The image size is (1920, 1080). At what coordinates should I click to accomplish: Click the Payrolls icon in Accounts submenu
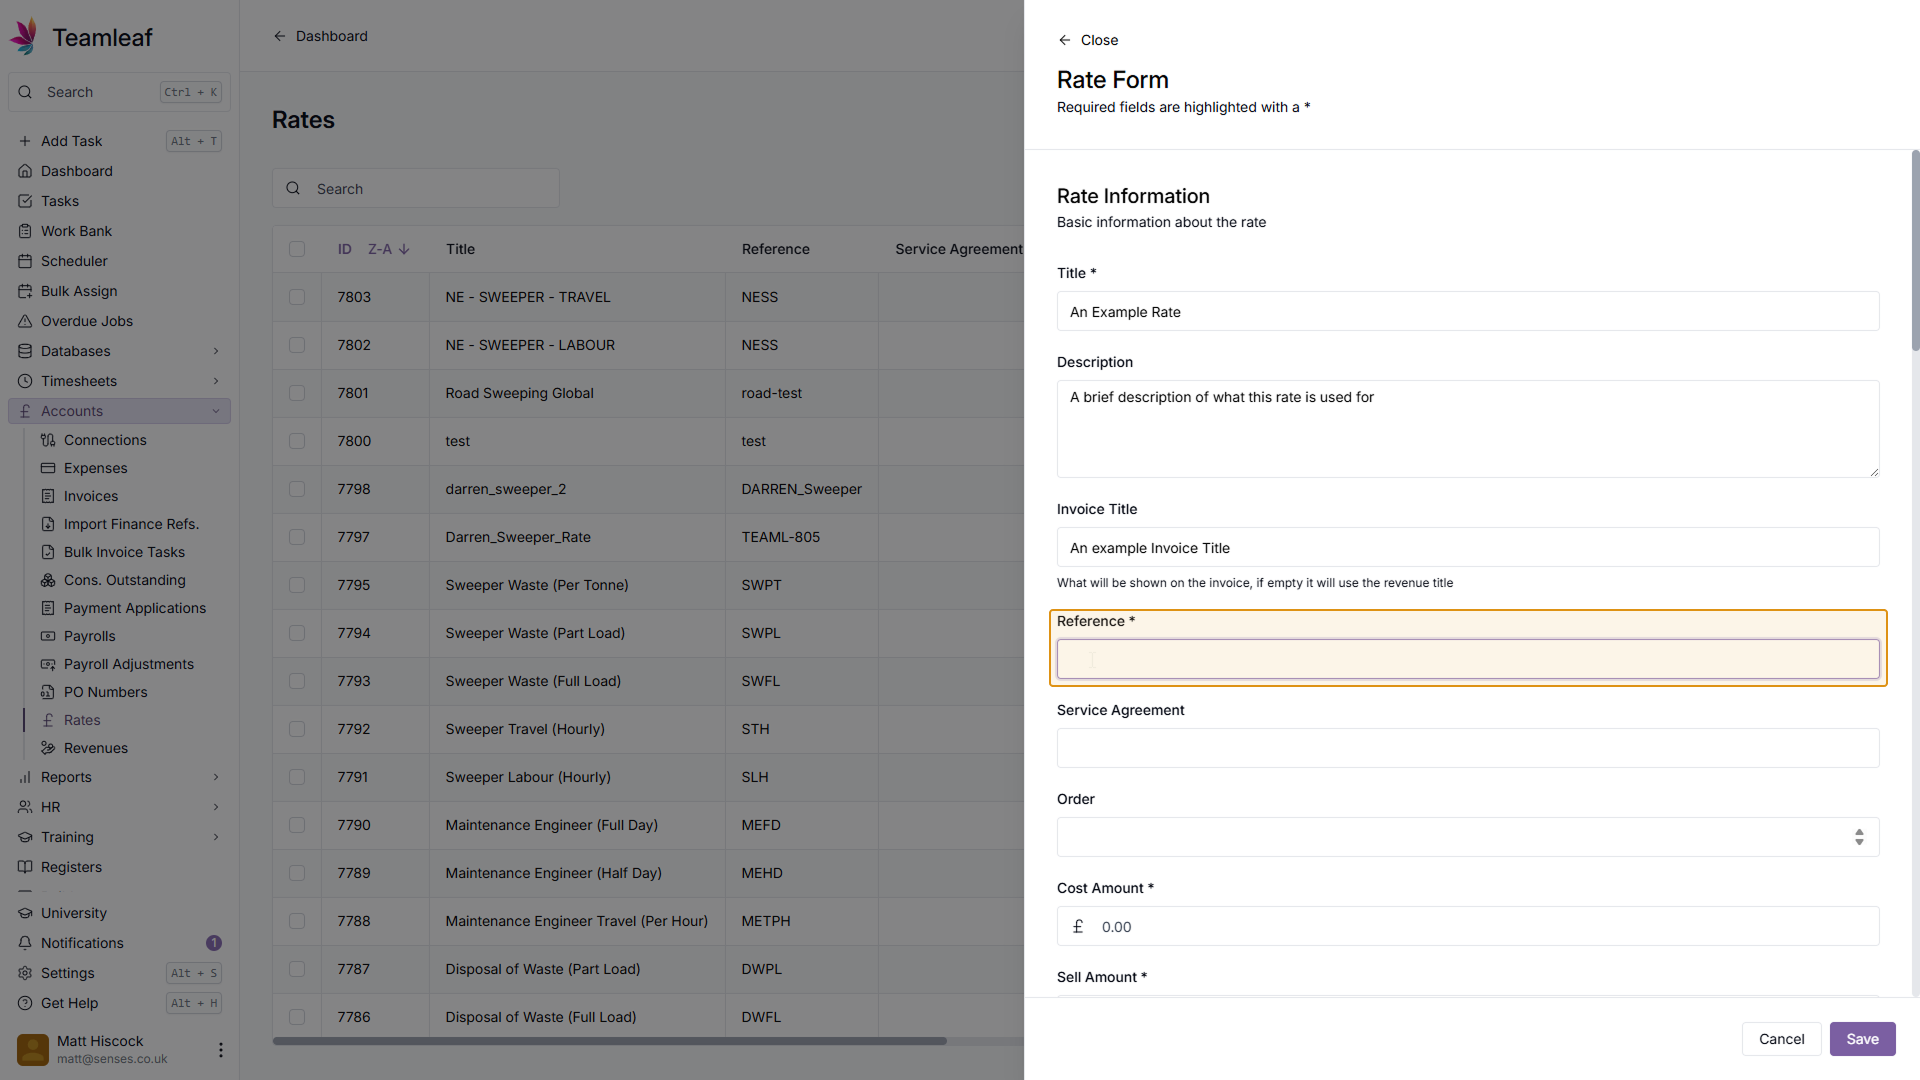click(48, 636)
